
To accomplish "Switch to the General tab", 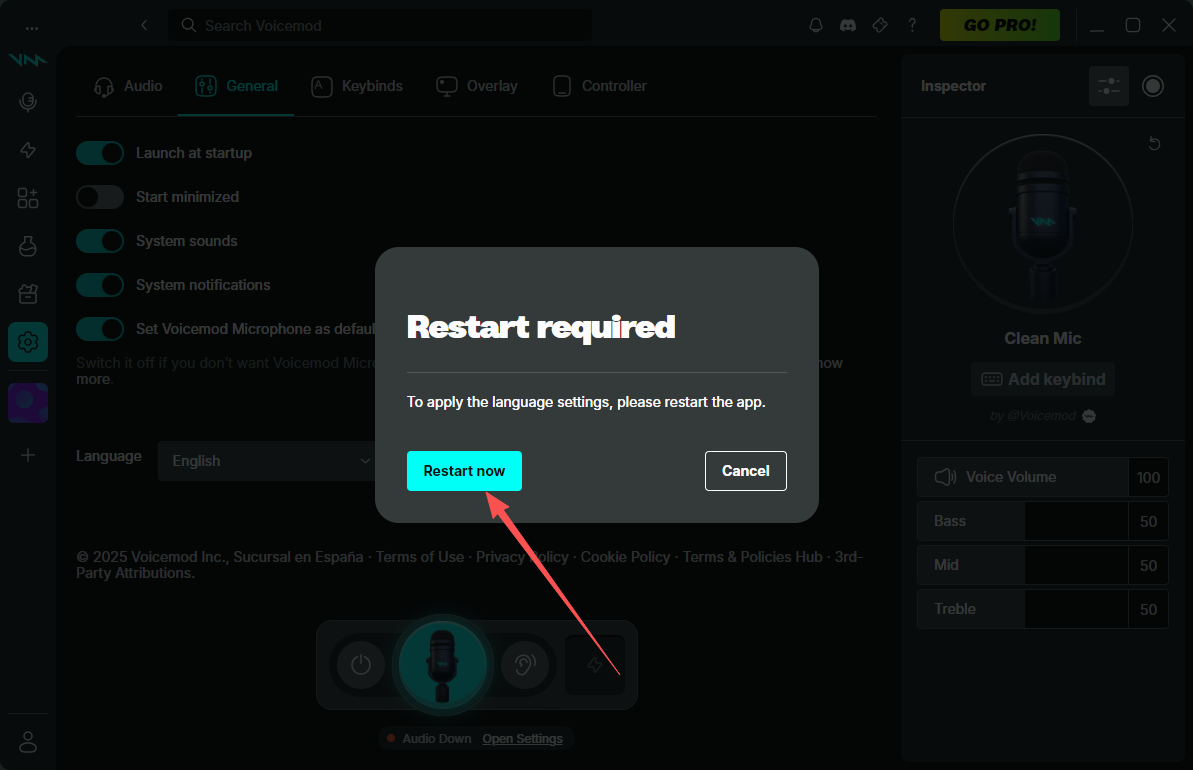I will tap(237, 86).
